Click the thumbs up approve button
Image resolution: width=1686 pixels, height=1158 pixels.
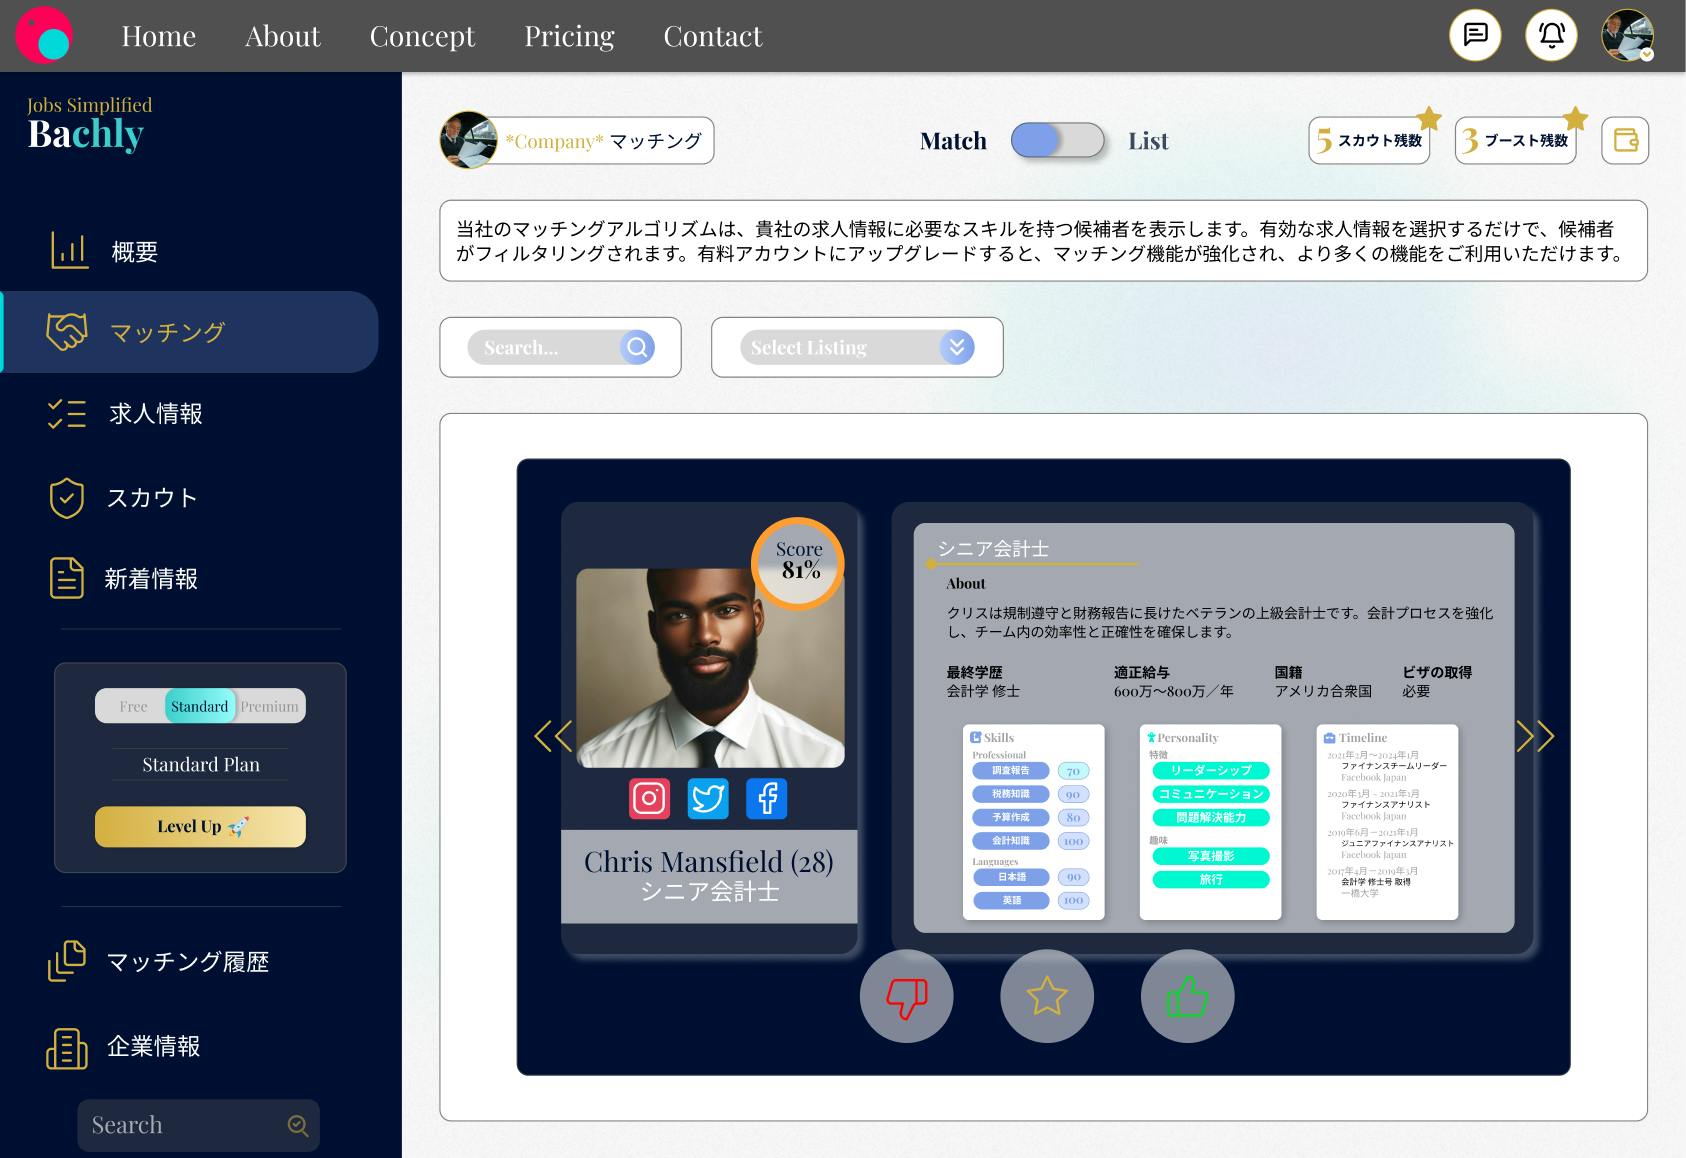(1187, 996)
